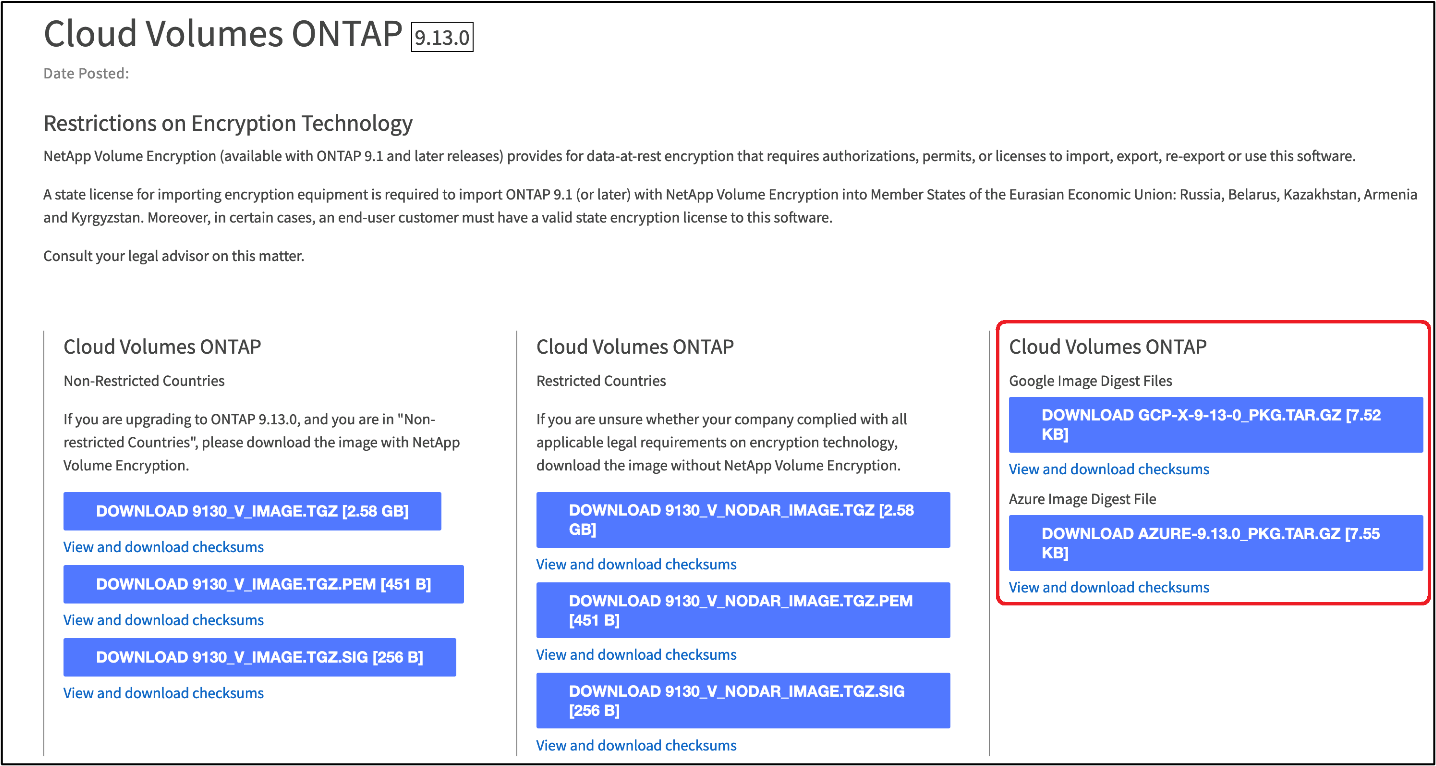
Task: Click Cloud Volumes ONTAP heading above Non-Restricted Countries
Action: [x=162, y=347]
